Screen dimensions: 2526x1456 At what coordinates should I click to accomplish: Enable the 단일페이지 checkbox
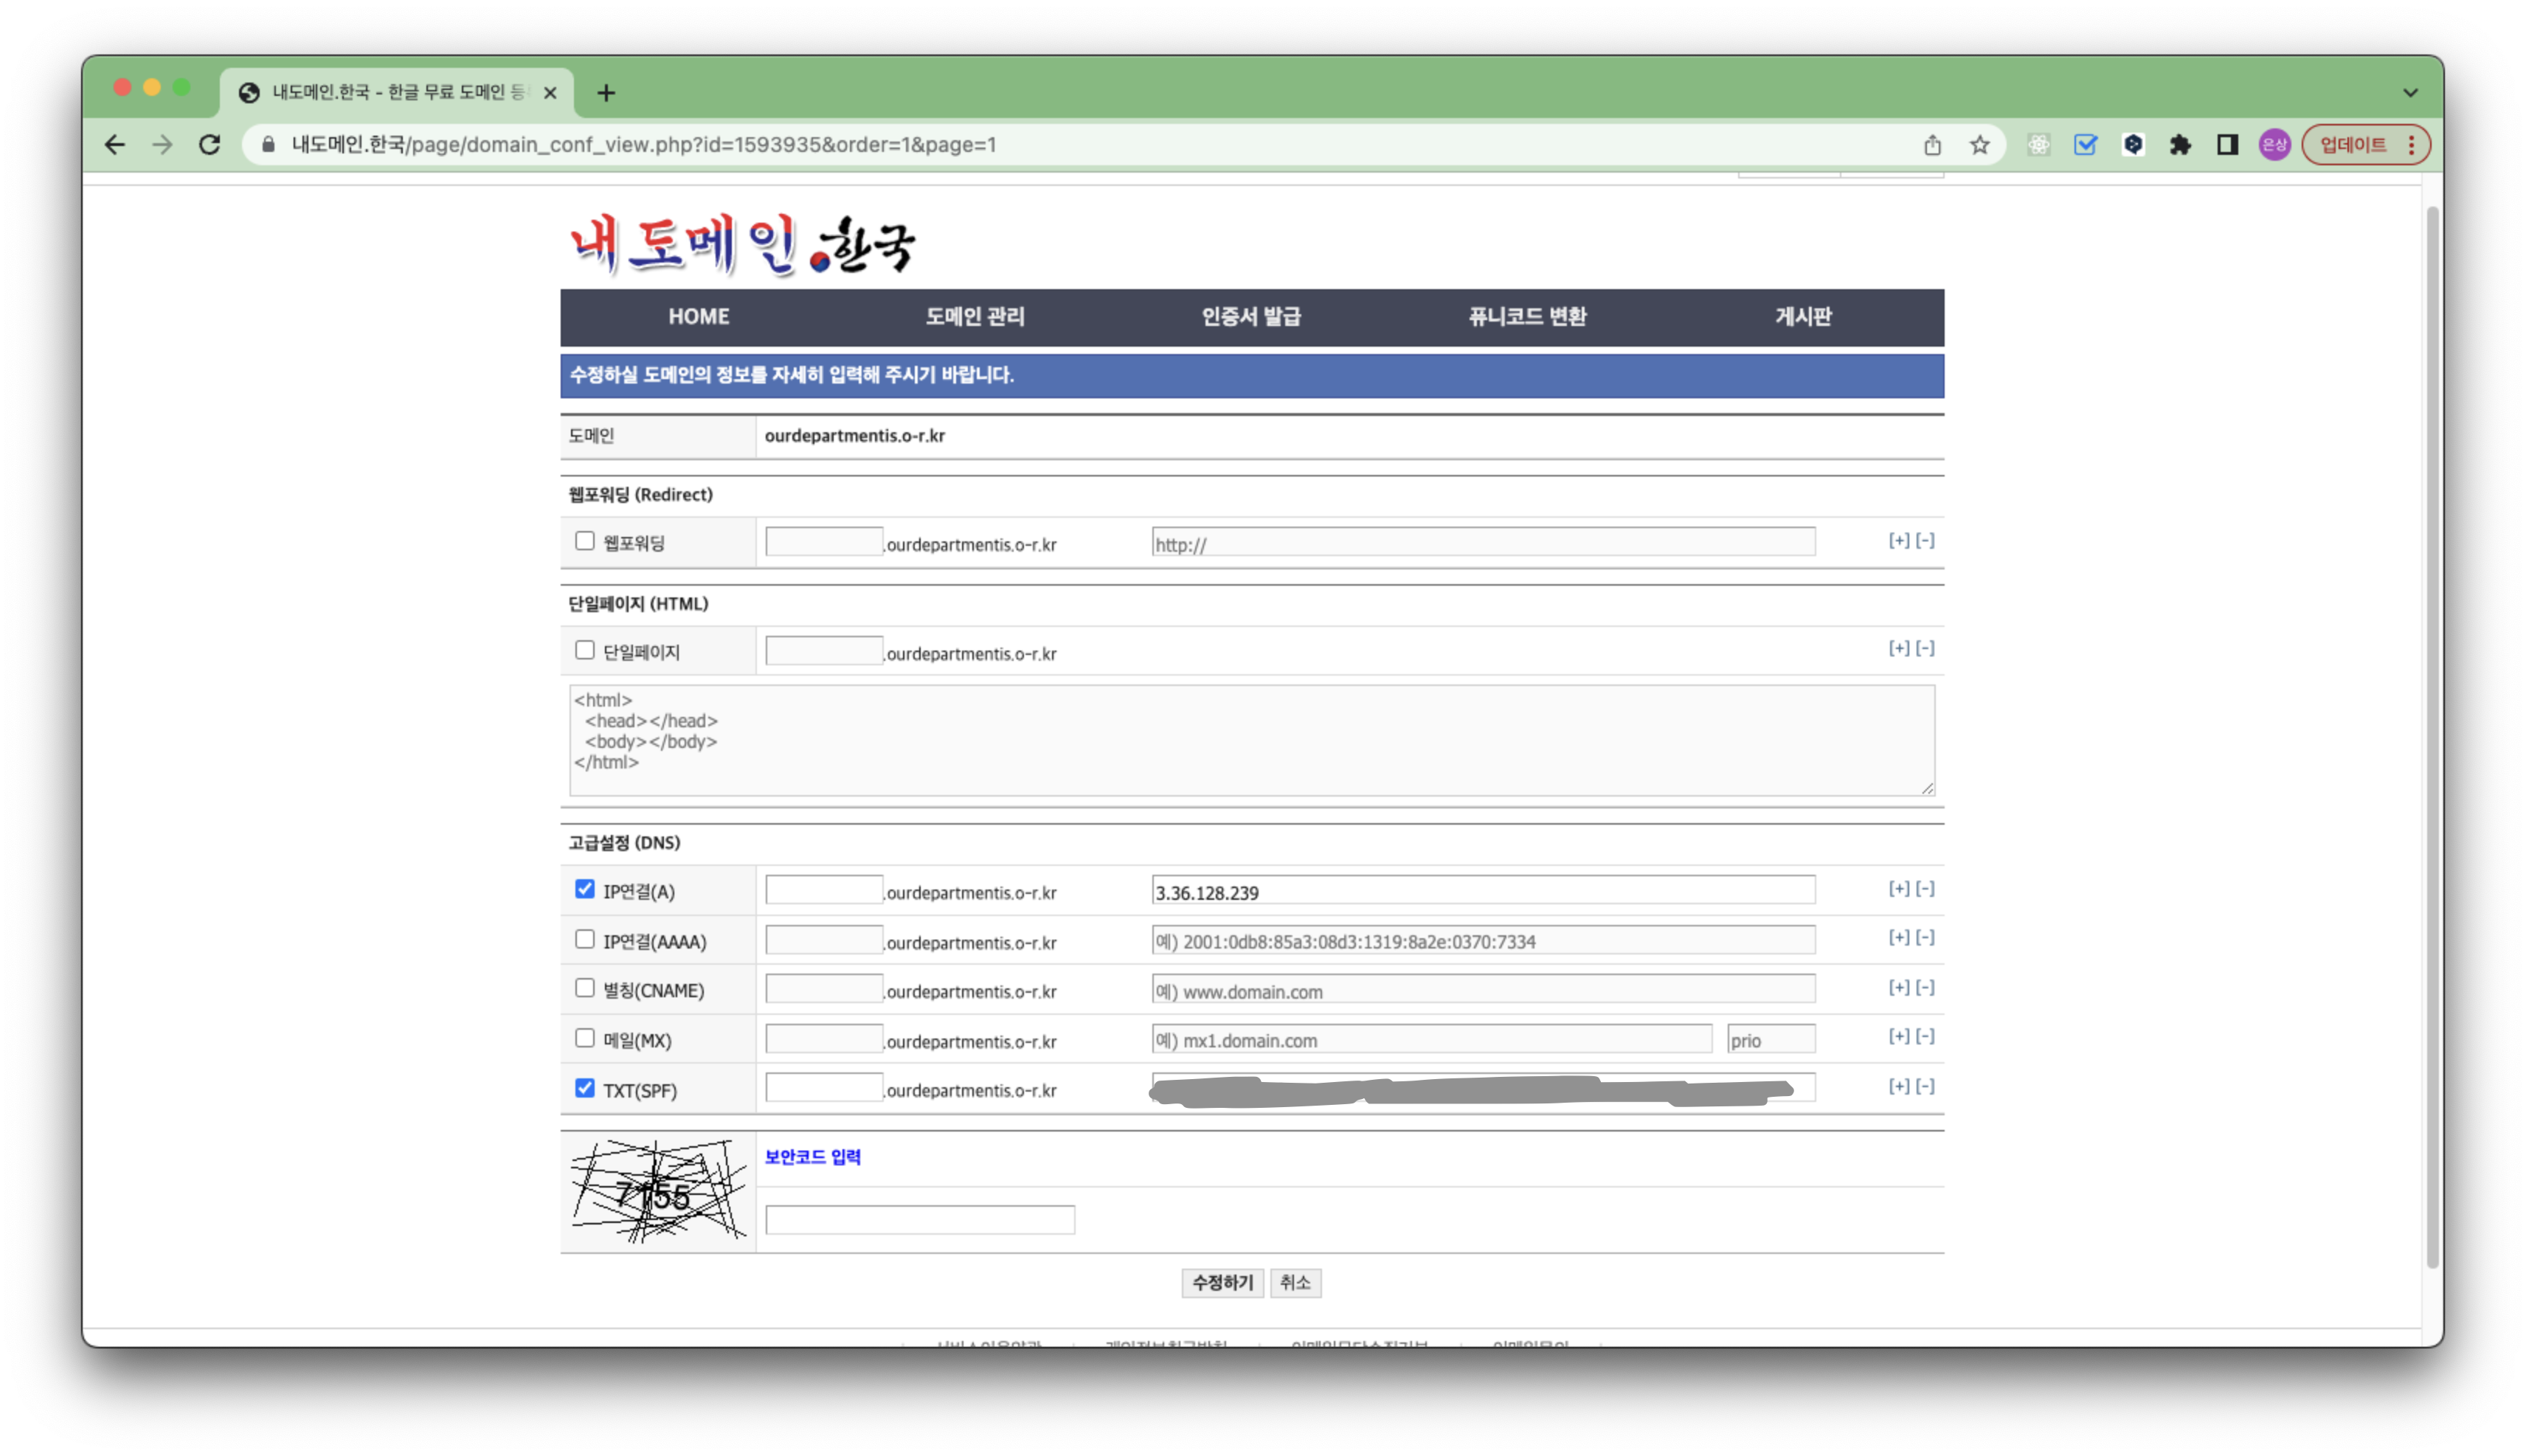[x=585, y=650]
